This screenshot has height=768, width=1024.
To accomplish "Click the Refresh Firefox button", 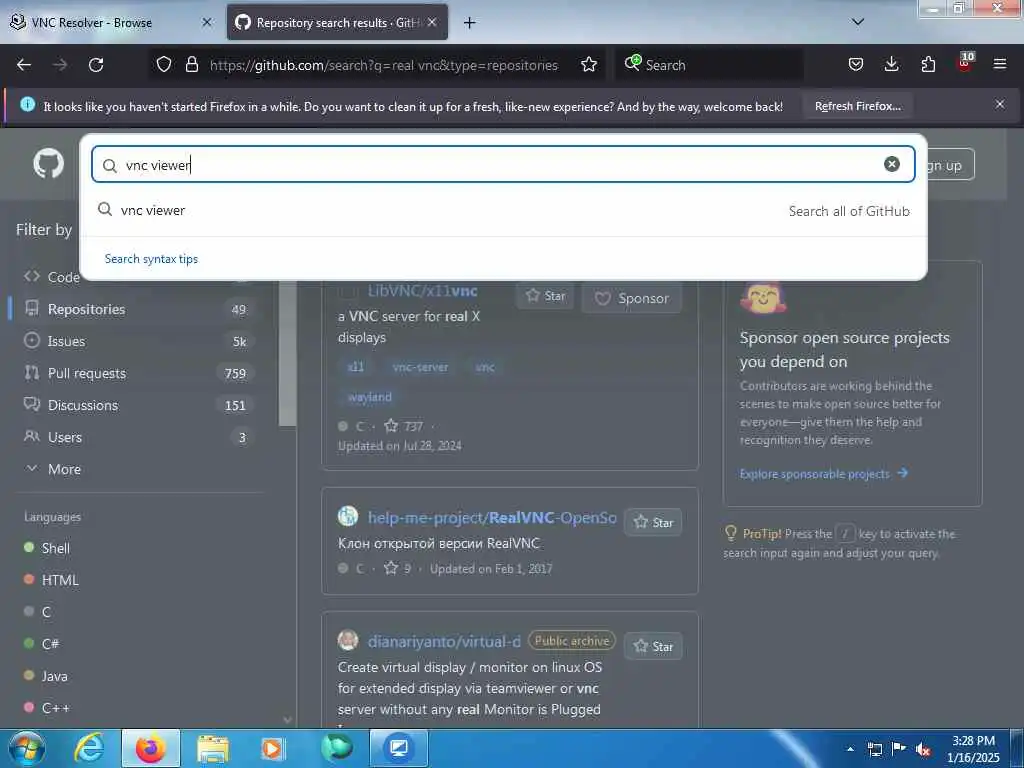I will pos(857,106).
